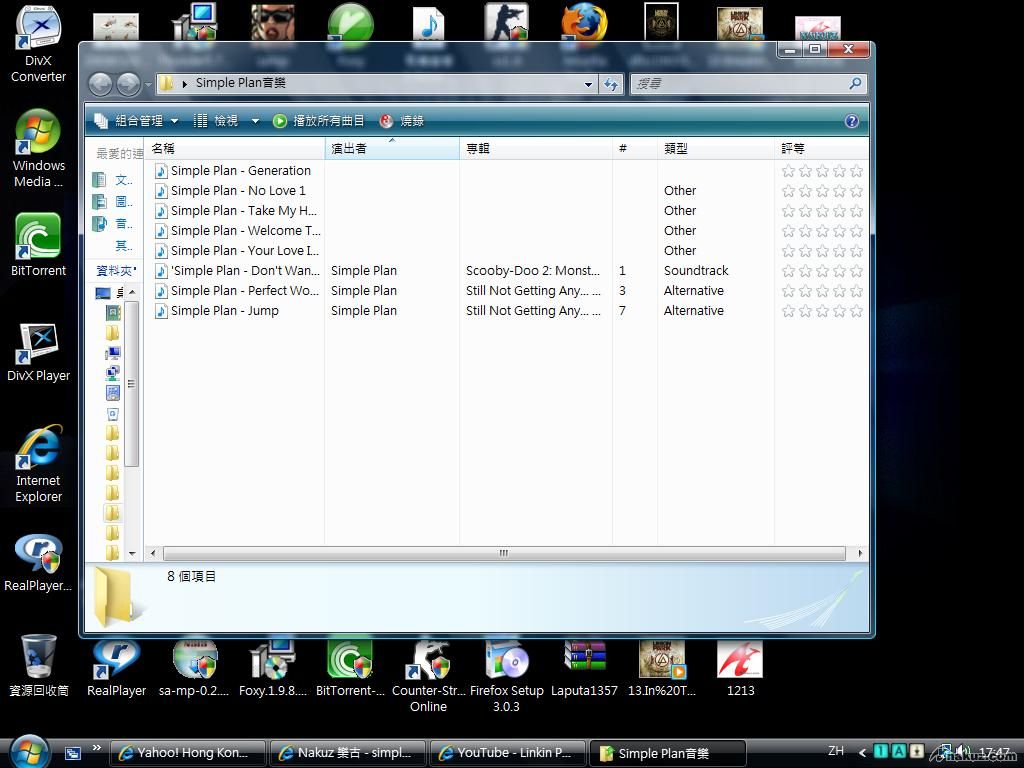The height and width of the screenshot is (768, 1024).
Task: Open Firefox Setup 3.0.3 icon
Action: point(506,676)
